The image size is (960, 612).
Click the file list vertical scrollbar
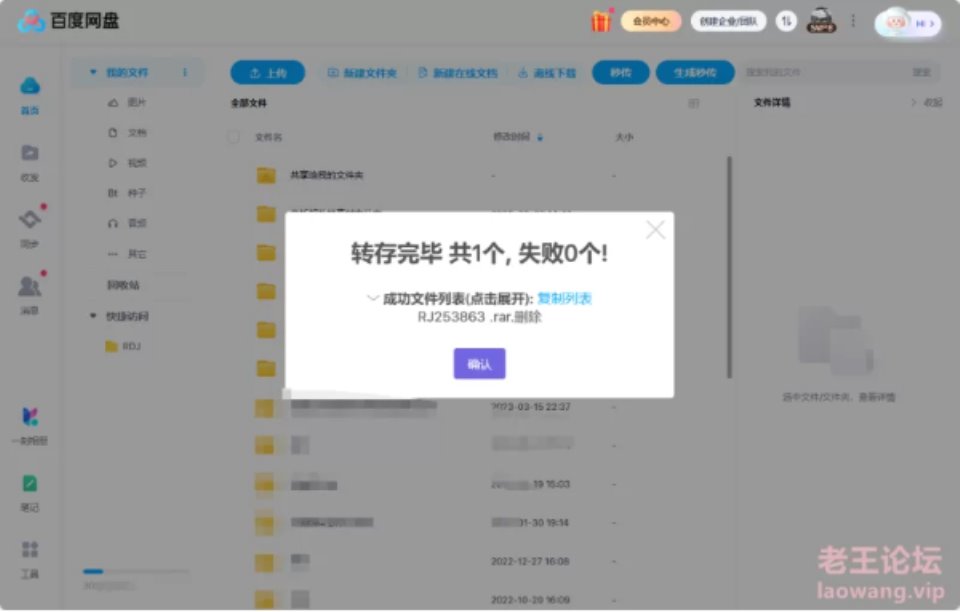(729, 267)
